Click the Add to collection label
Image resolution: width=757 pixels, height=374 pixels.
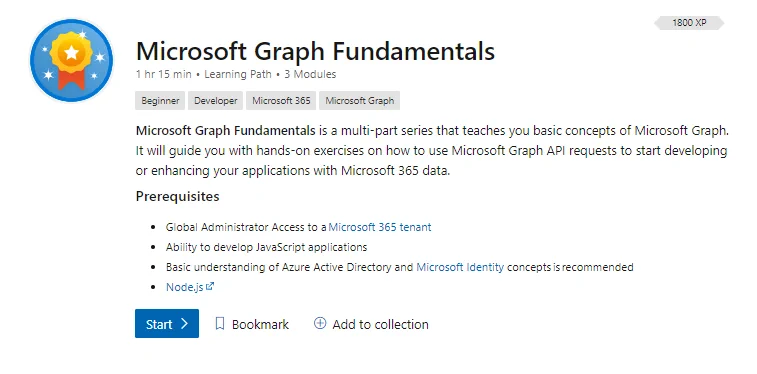[380, 324]
